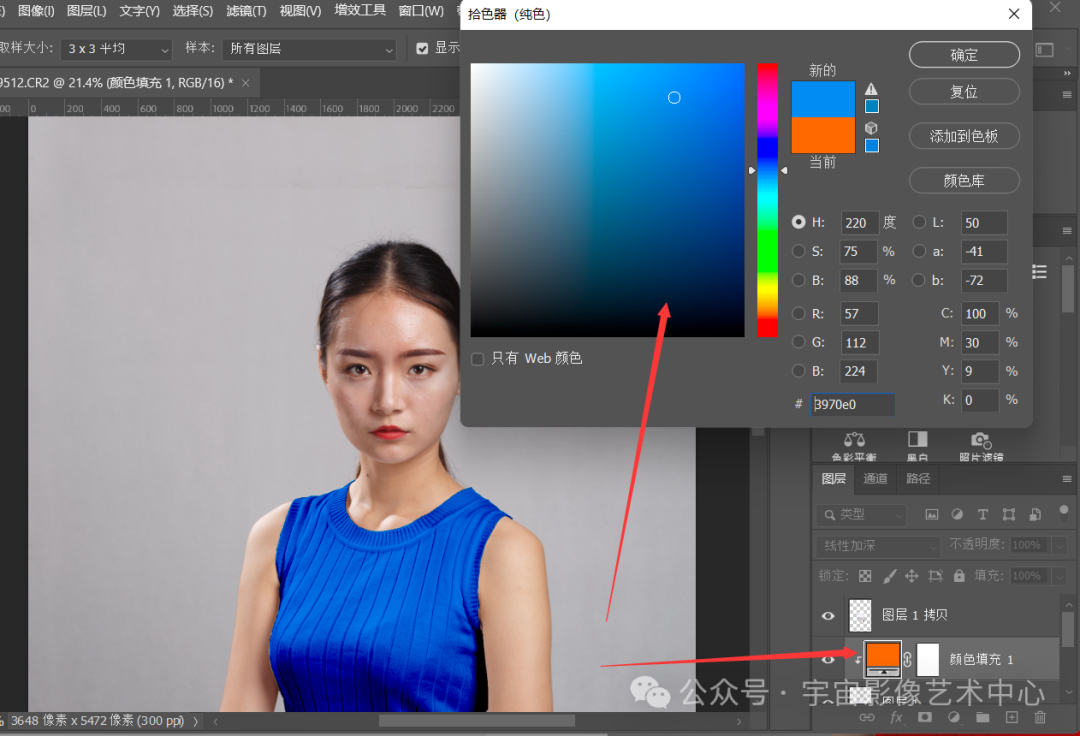Select the G green radio button
Image resolution: width=1080 pixels, height=736 pixels.
[x=798, y=342]
